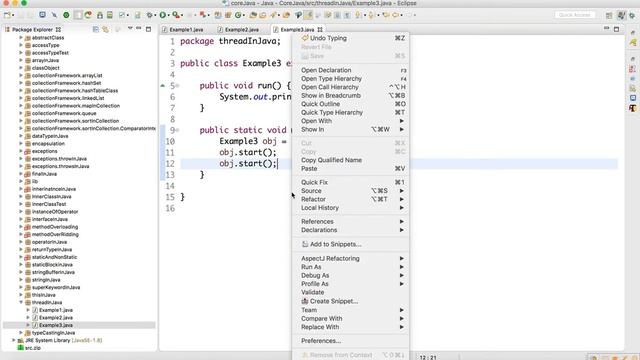Viewport: 640px width, 360px height.
Task: Close the Package Explorer view tab
Action: pos(58,29)
